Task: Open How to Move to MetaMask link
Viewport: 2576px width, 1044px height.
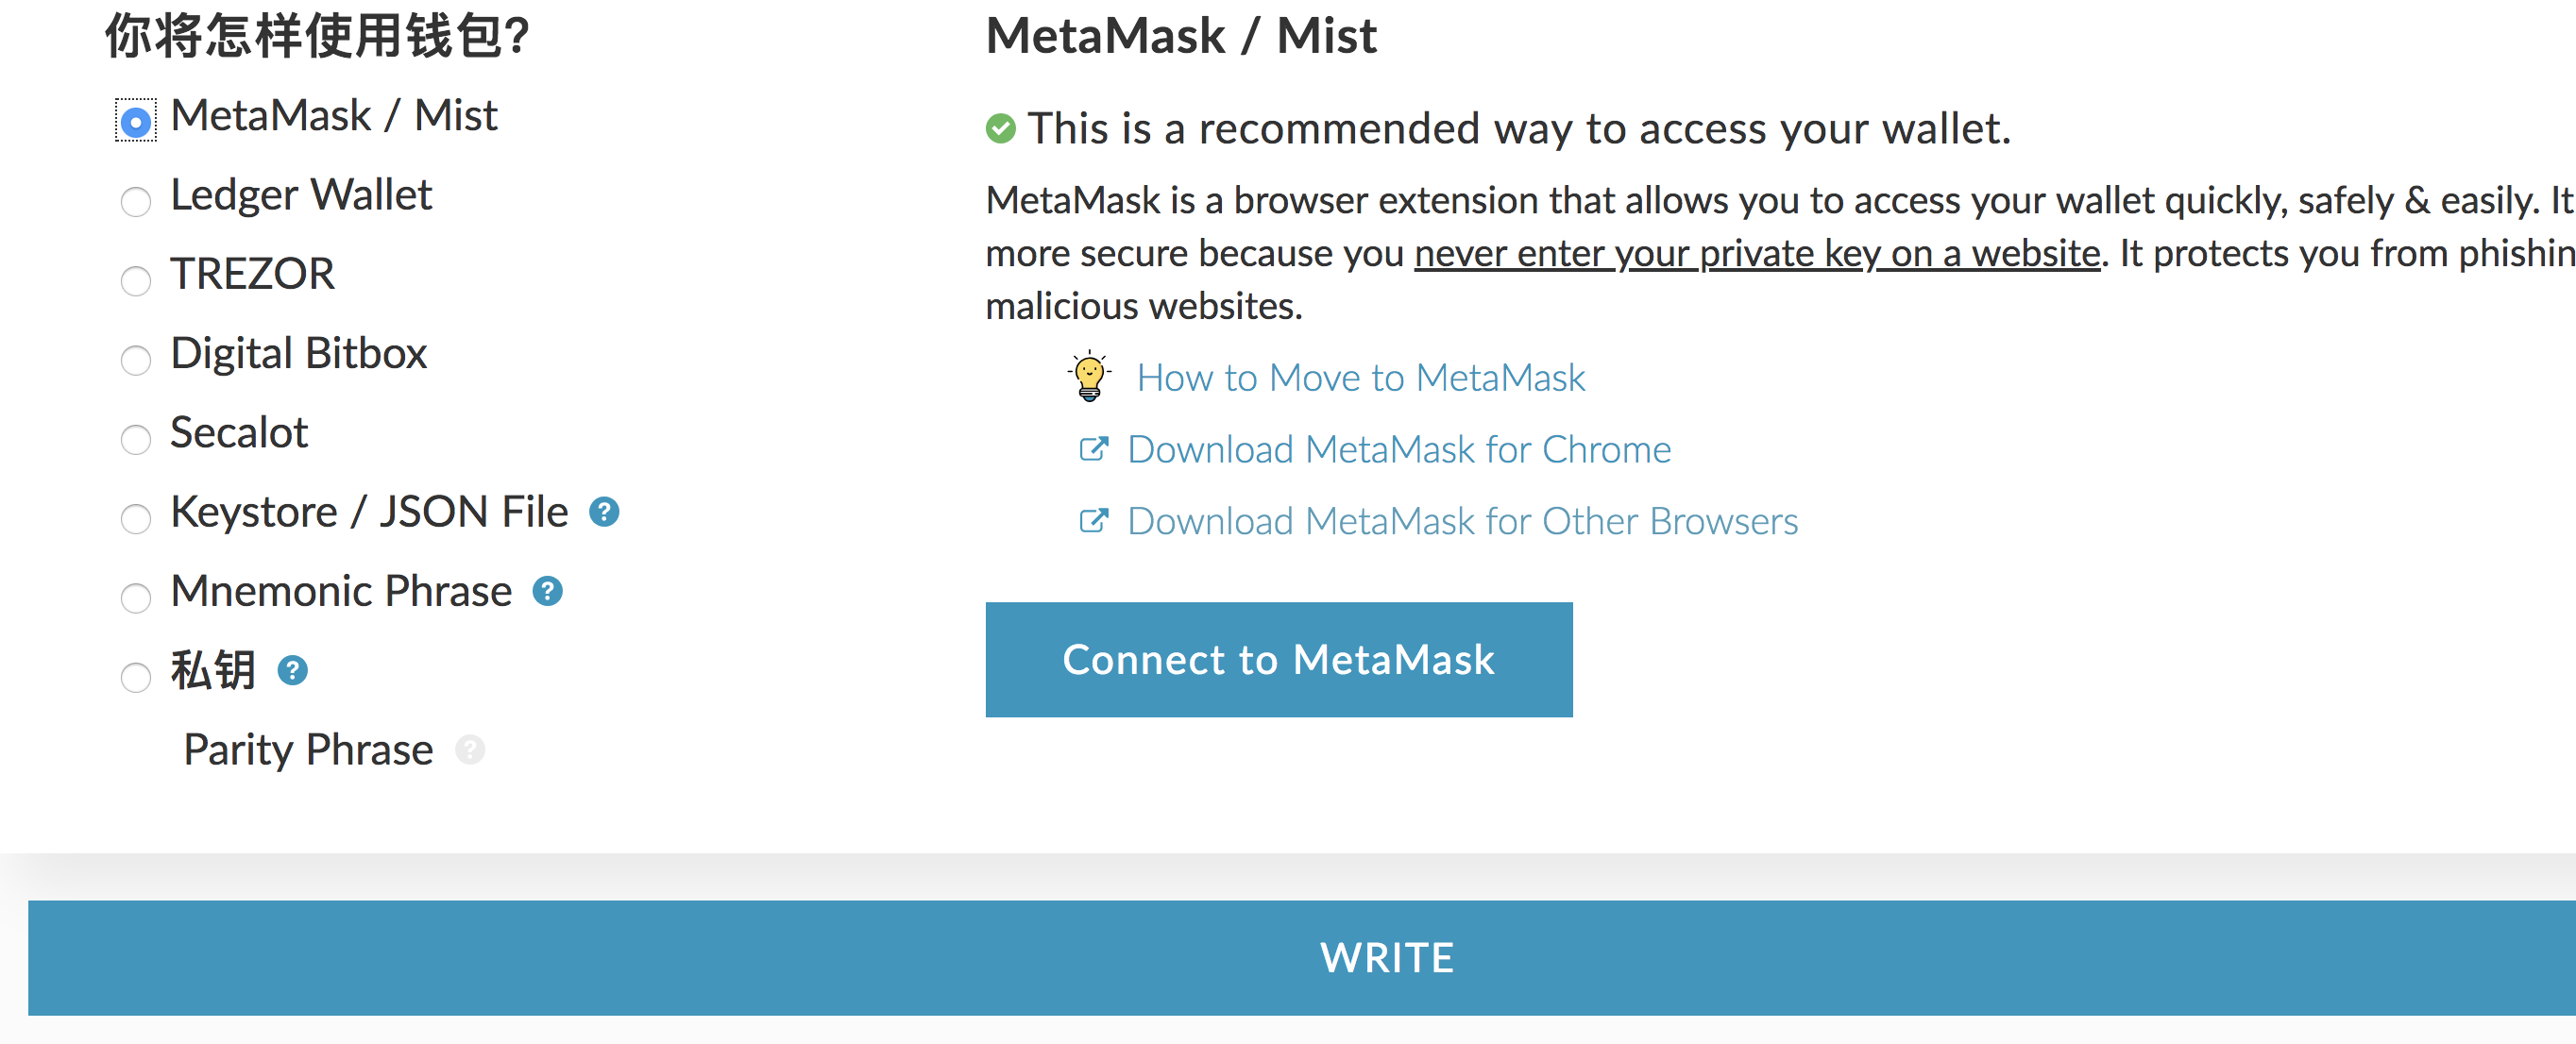Action: click(1360, 378)
